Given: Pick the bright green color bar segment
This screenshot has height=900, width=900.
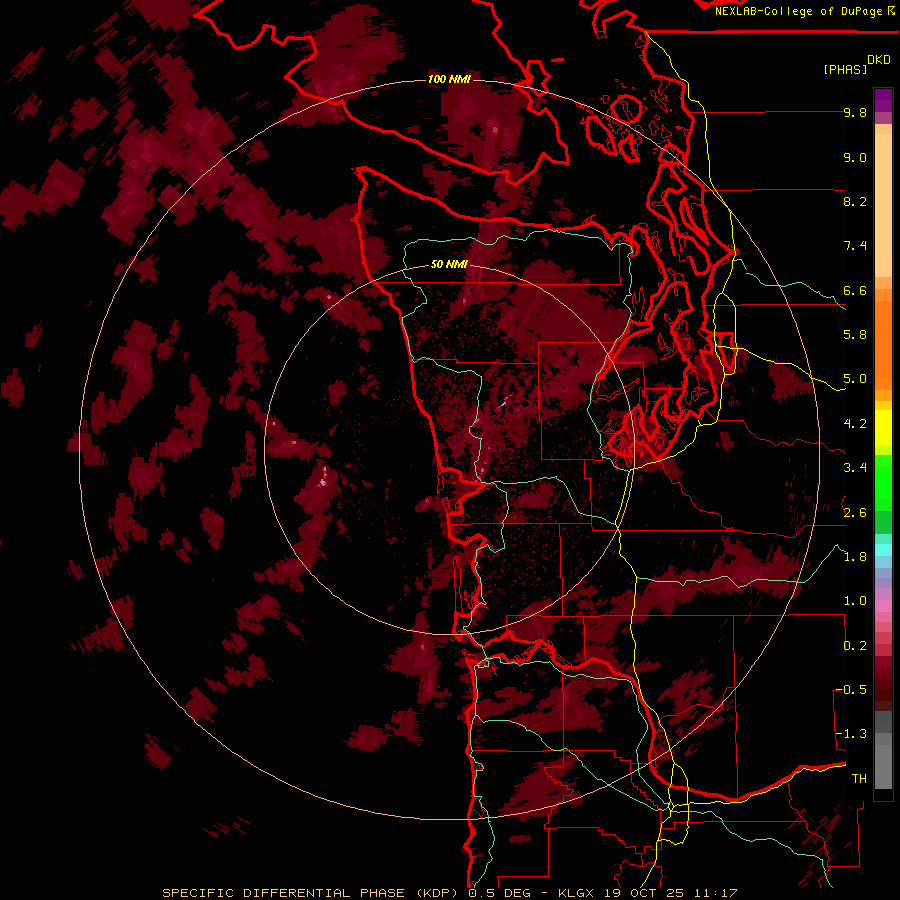Looking at the screenshot, I should 883,482.
